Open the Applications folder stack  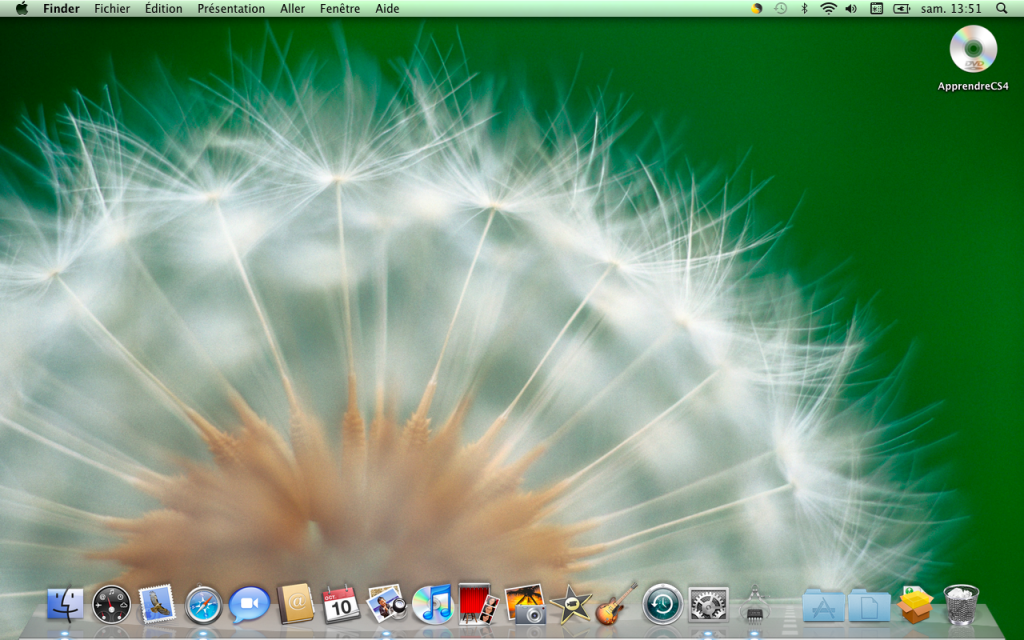click(x=823, y=605)
